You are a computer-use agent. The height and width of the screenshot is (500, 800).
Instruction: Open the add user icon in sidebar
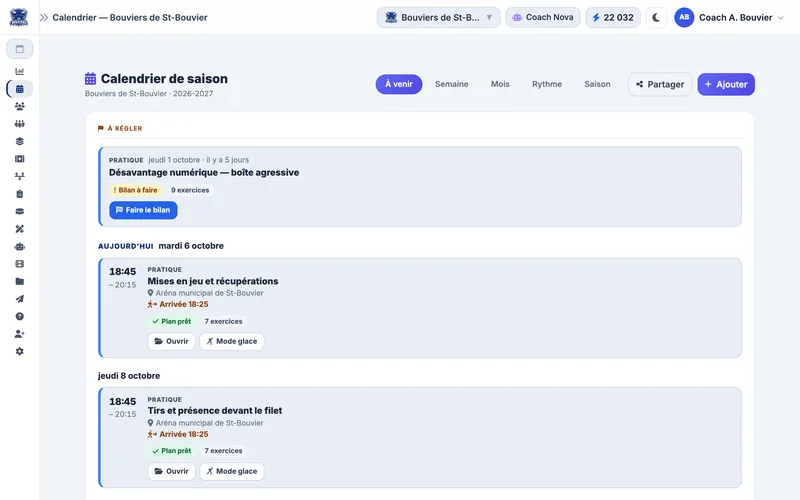pyautogui.click(x=19, y=334)
